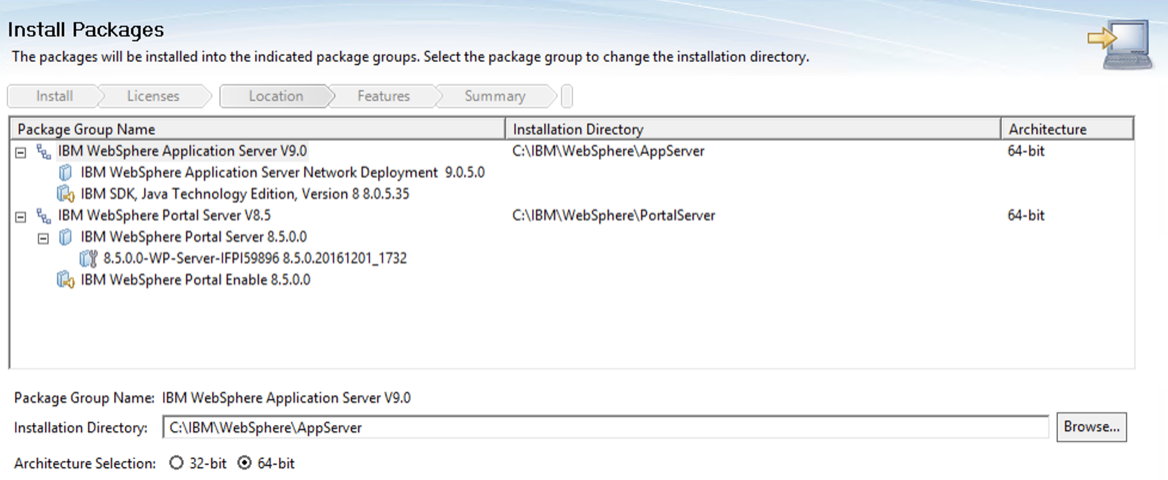This screenshot has width=1168, height=480.
Task: Go to the Features wizard step
Action: click(383, 97)
